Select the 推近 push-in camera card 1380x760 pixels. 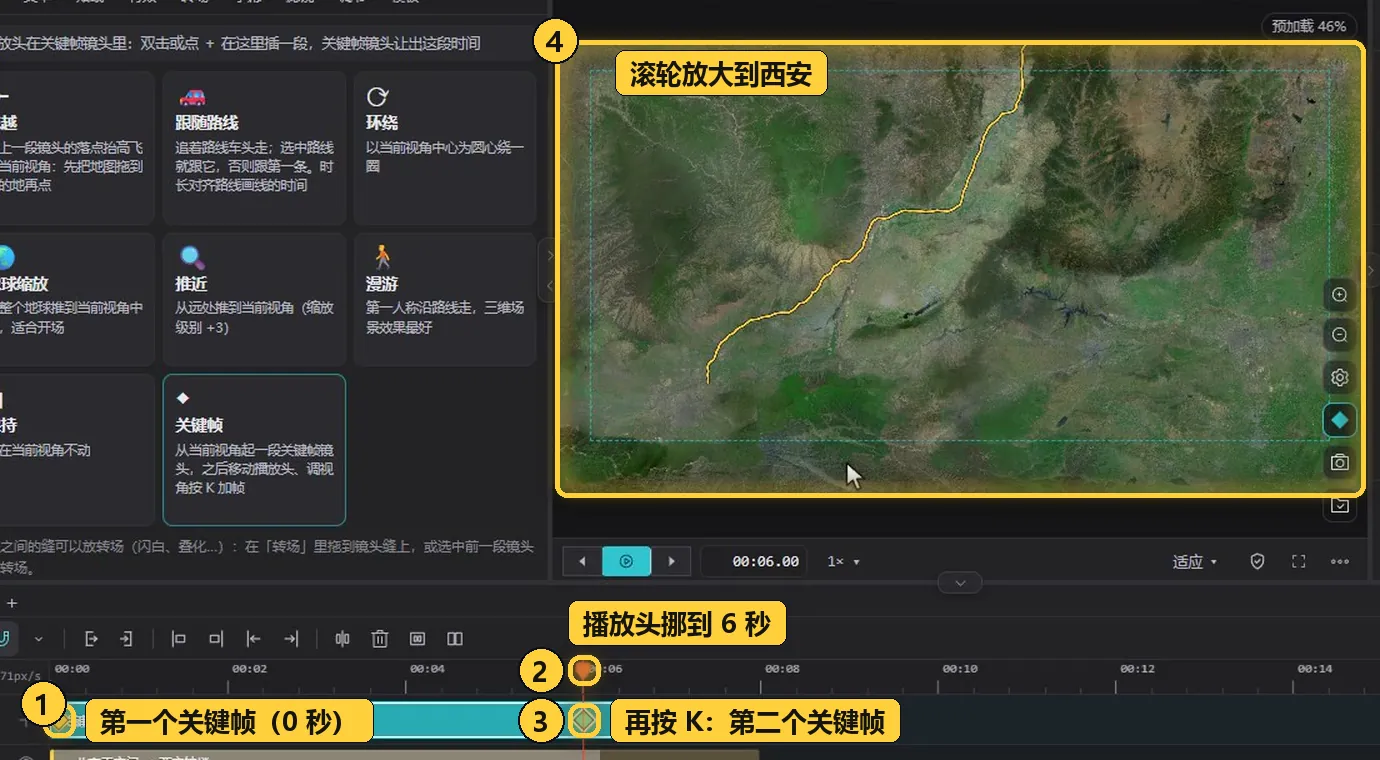tap(255, 300)
